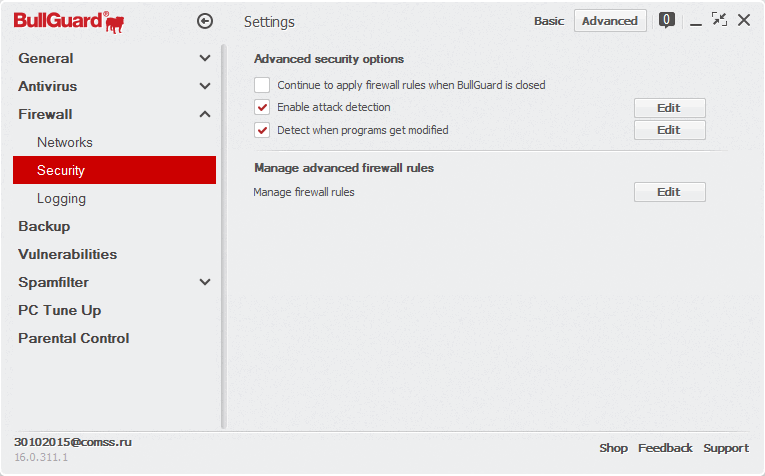Click Manage advanced firewall rules heading
Viewport: 765px width, 476px height.
(344, 168)
